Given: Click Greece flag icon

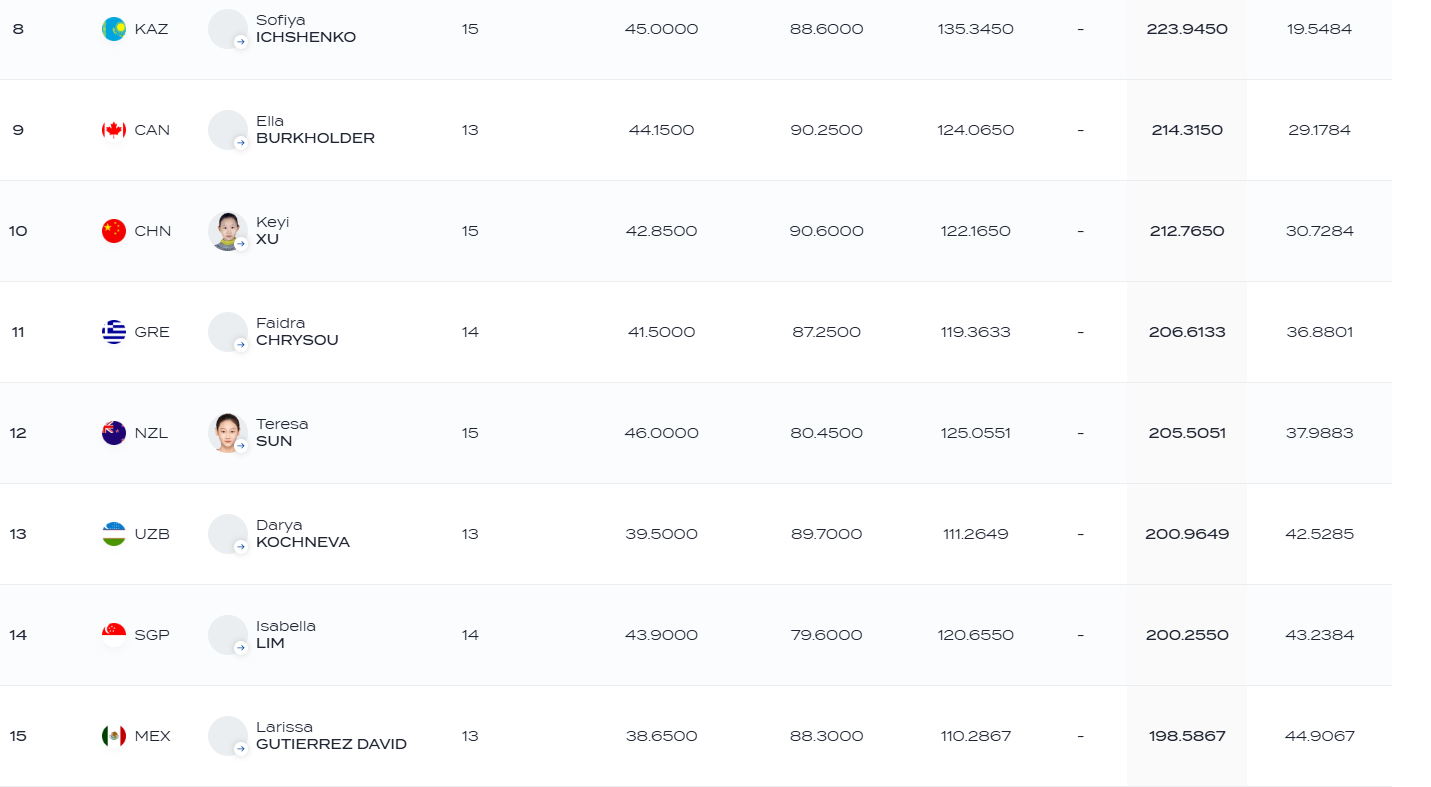Looking at the screenshot, I should (114, 332).
